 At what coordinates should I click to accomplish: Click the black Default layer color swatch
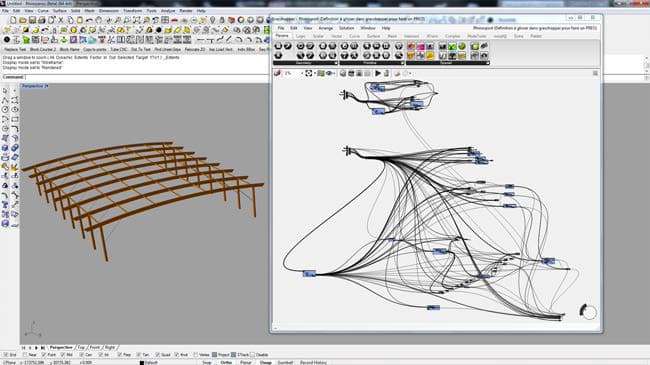point(142,363)
